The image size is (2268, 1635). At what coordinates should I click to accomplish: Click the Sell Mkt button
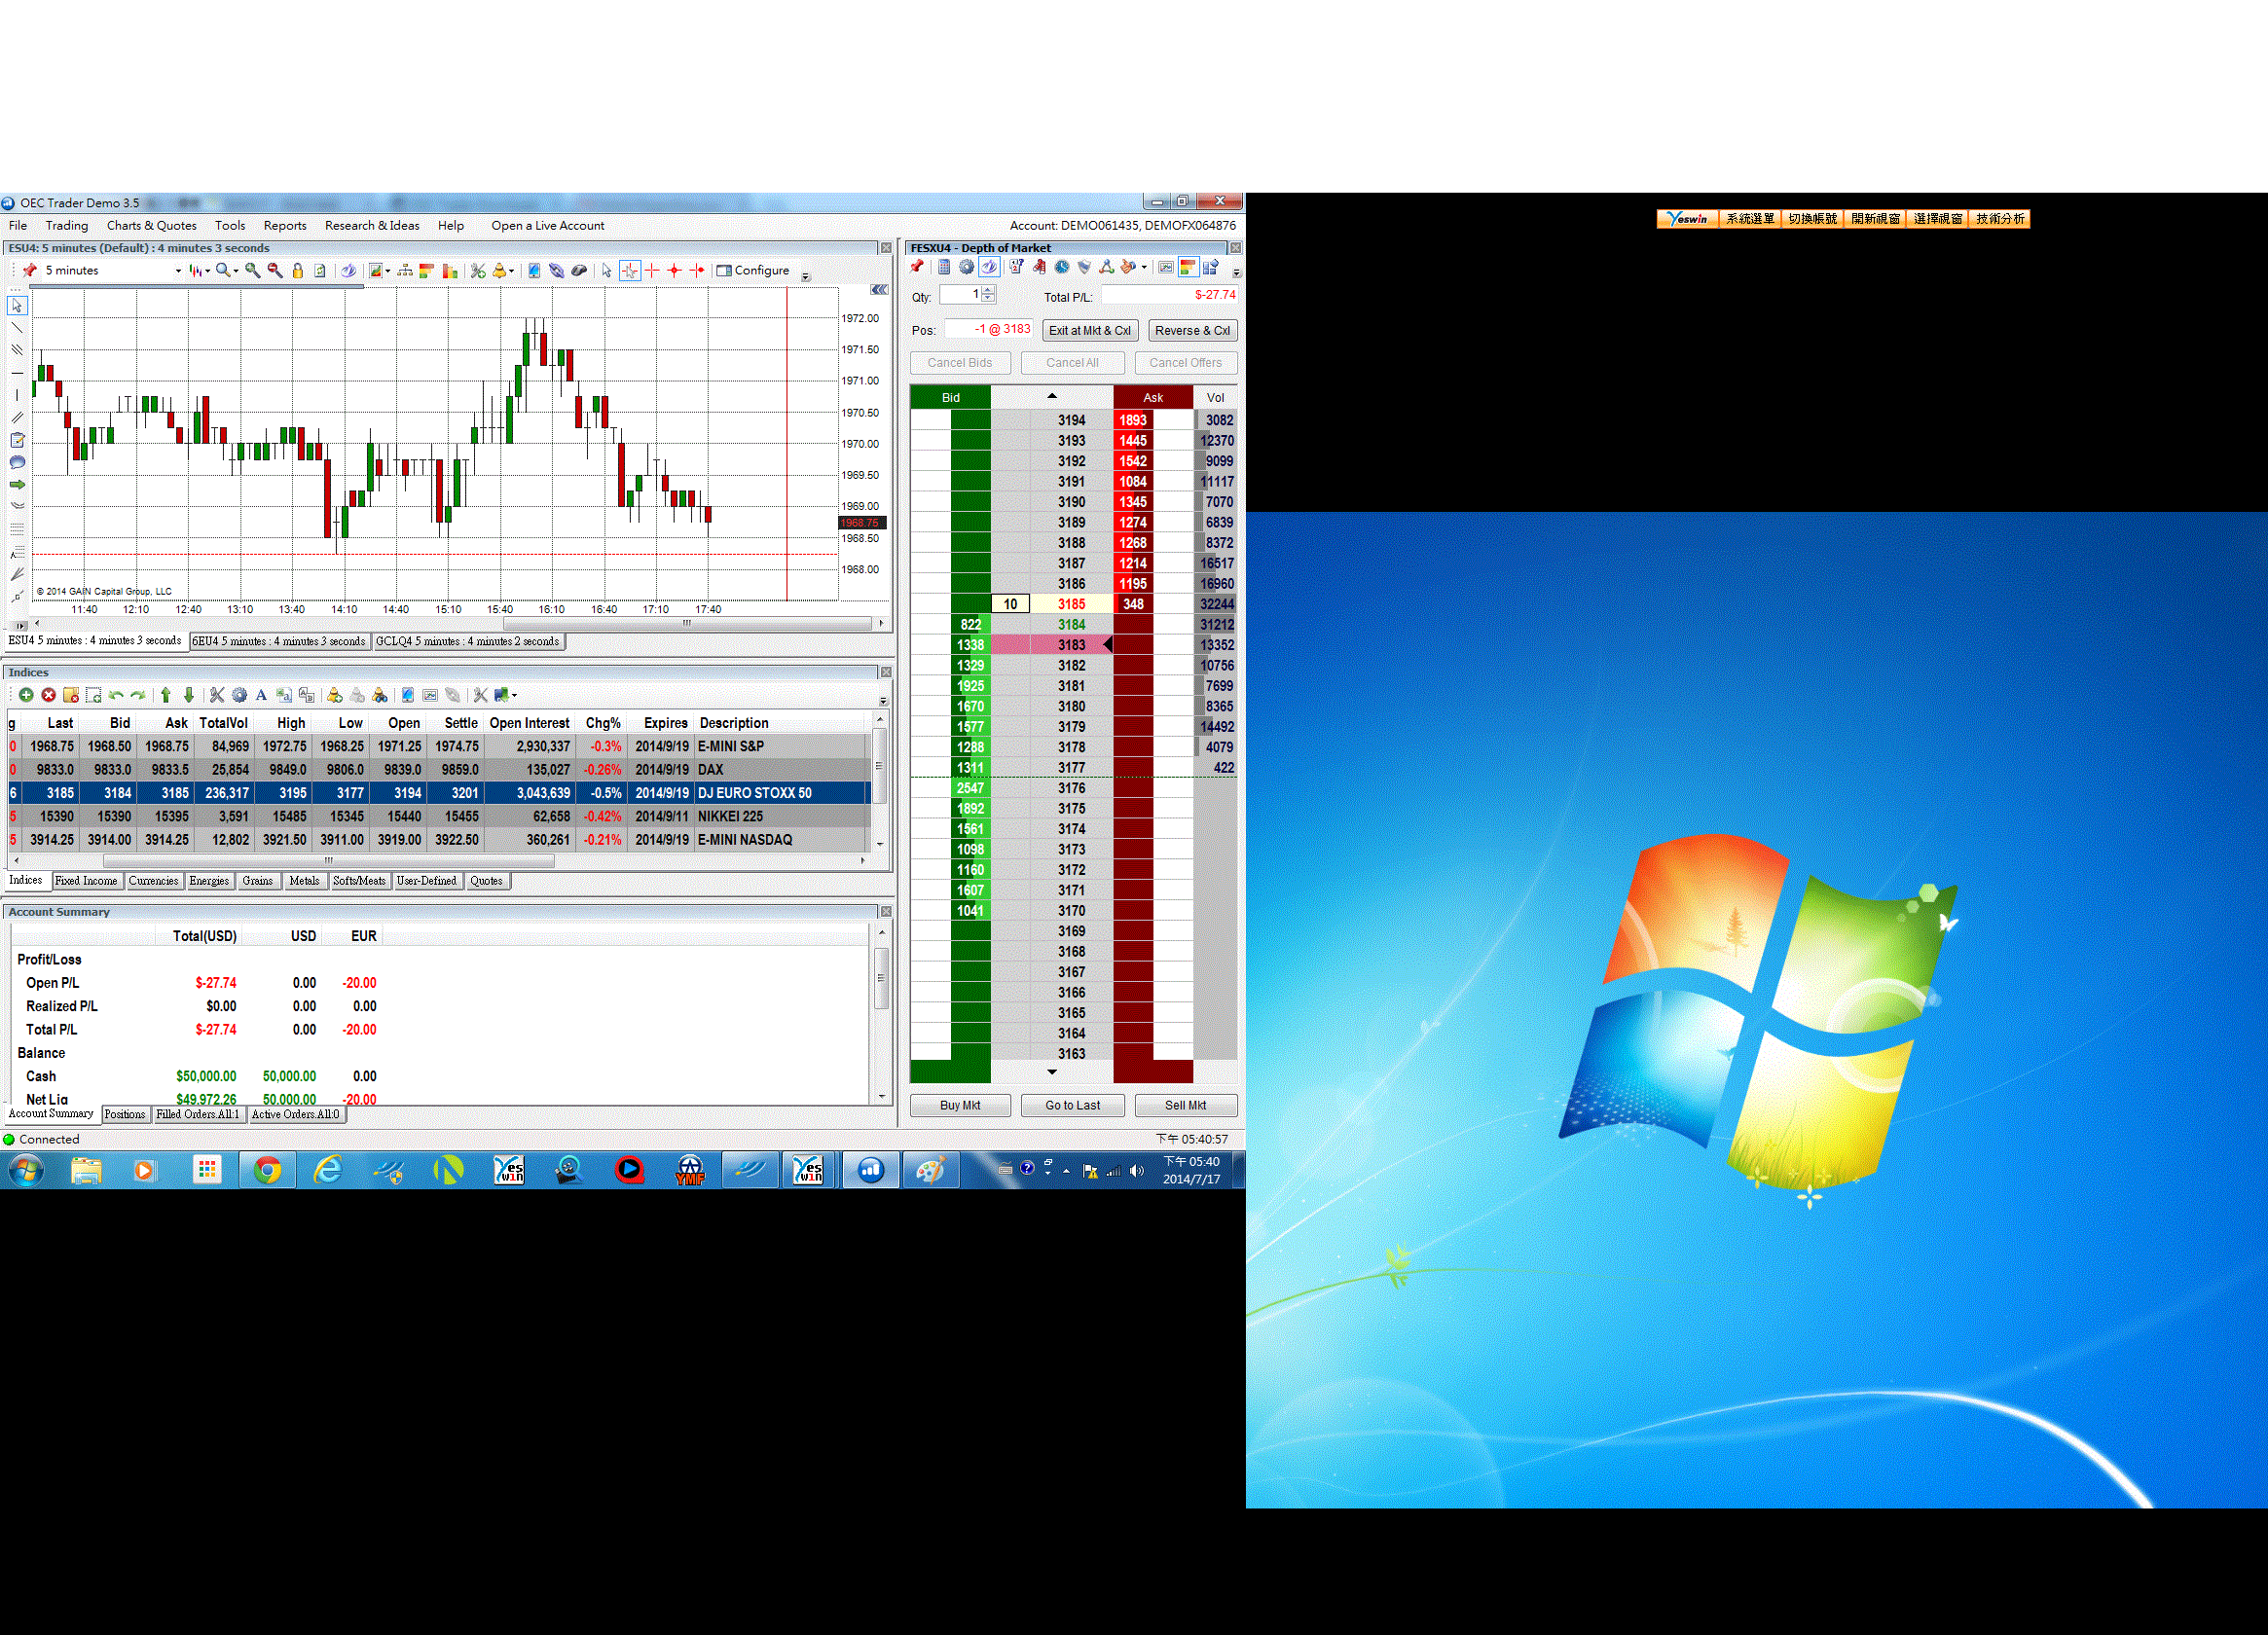tap(1186, 1106)
